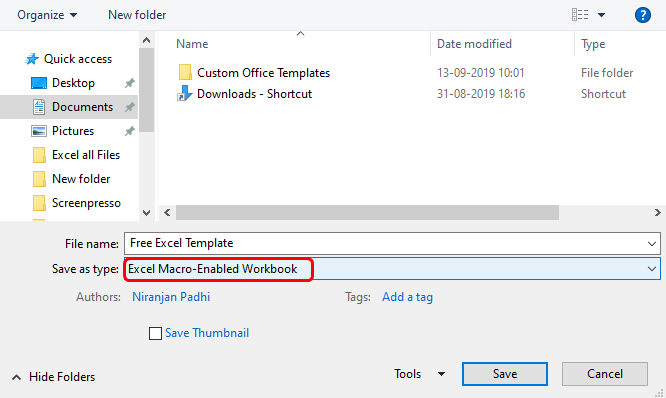Click pin icon beside Pictures
666x398 pixels.
pyautogui.click(x=130, y=131)
